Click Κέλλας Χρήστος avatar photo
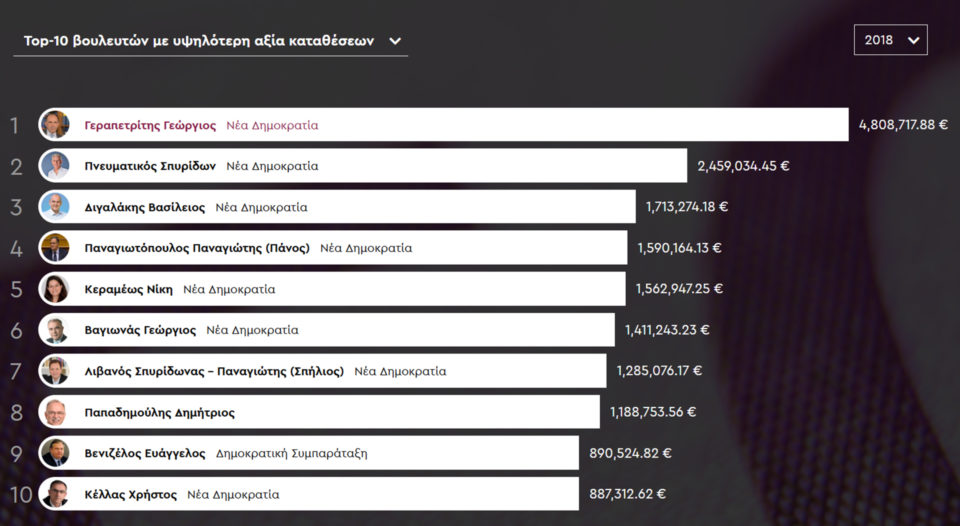Viewport: 960px width, 526px height. [x=54, y=494]
